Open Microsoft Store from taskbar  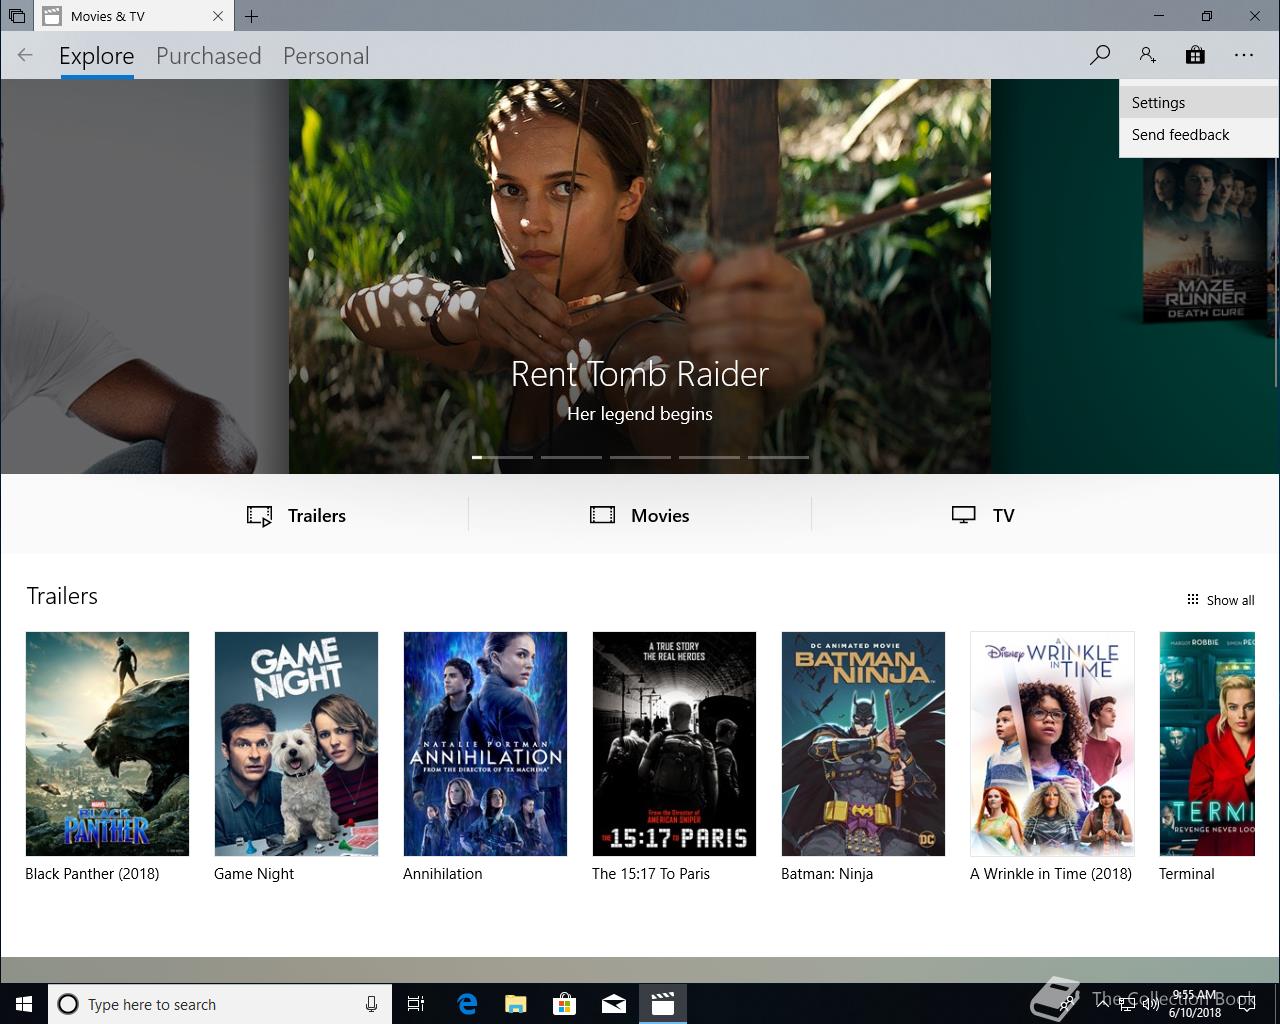565,1004
